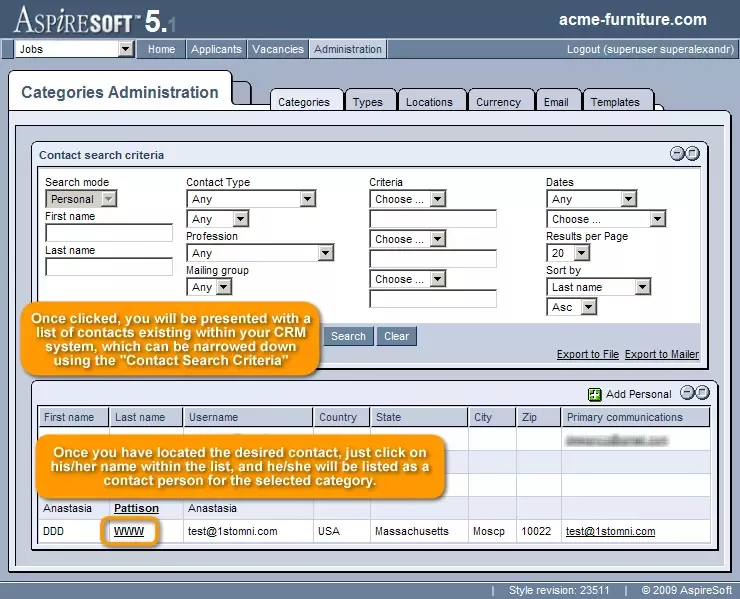Click the test@1stomni.com primary communications link
The width and height of the screenshot is (740, 599).
pos(611,531)
